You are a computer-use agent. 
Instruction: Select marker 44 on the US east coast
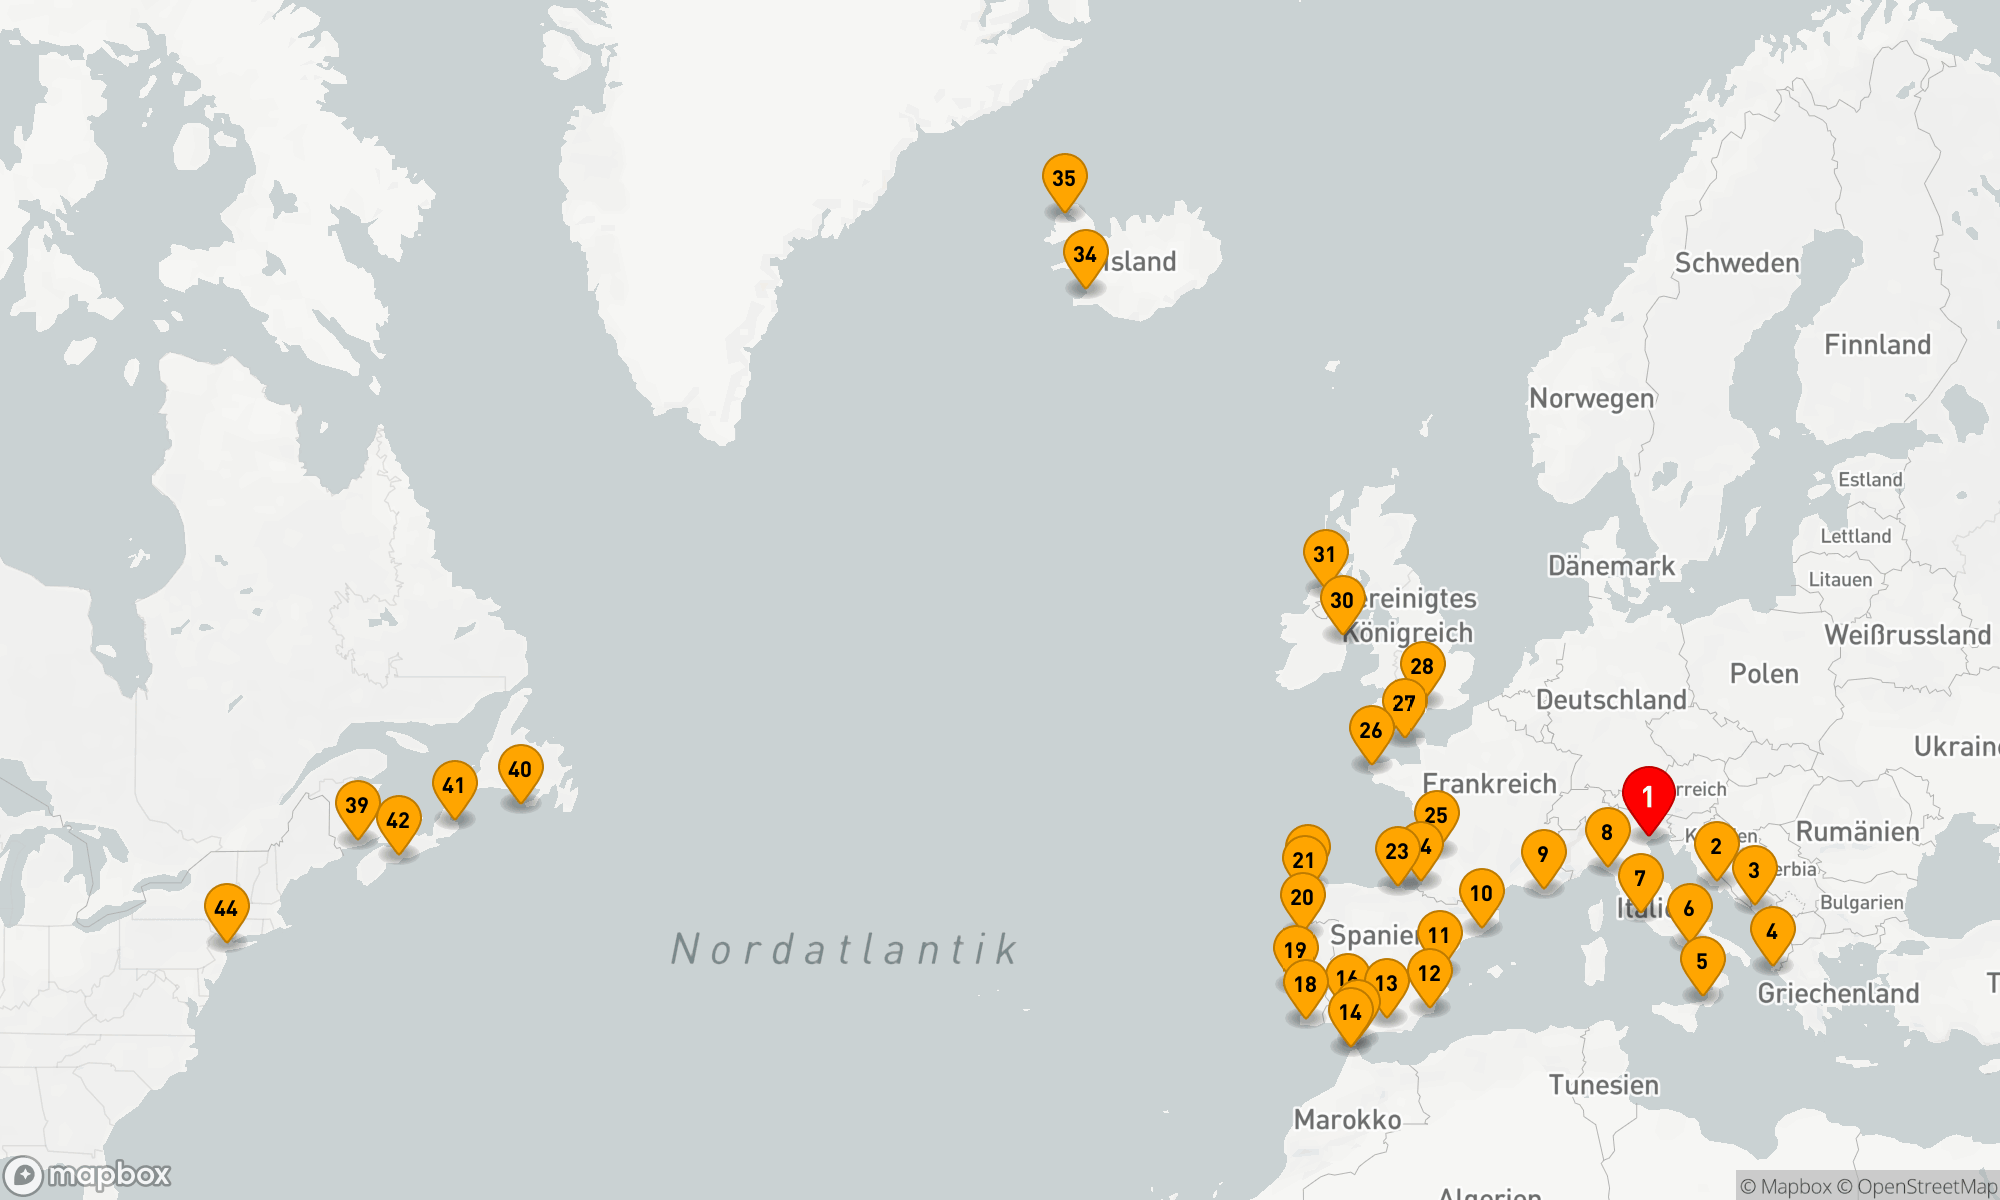[x=227, y=908]
